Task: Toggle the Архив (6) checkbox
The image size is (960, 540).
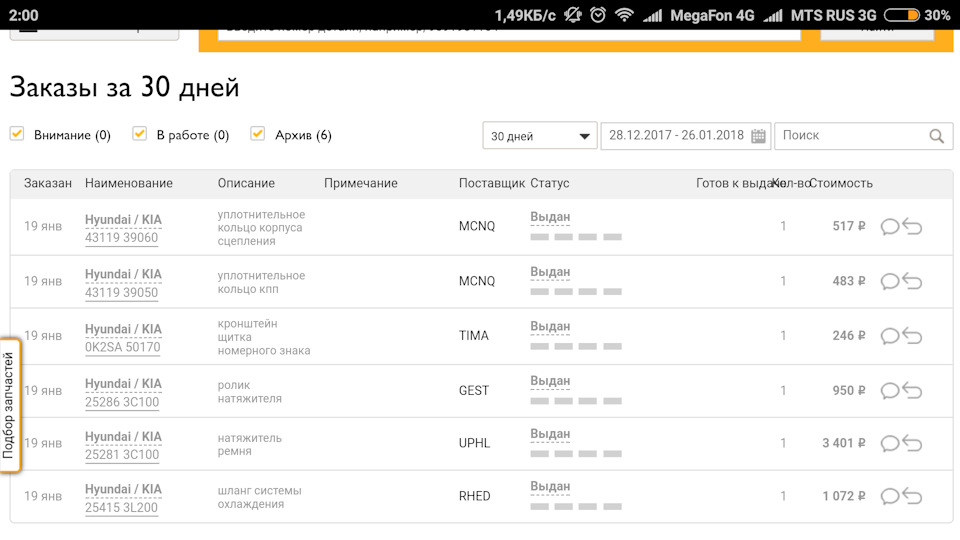Action: (258, 134)
